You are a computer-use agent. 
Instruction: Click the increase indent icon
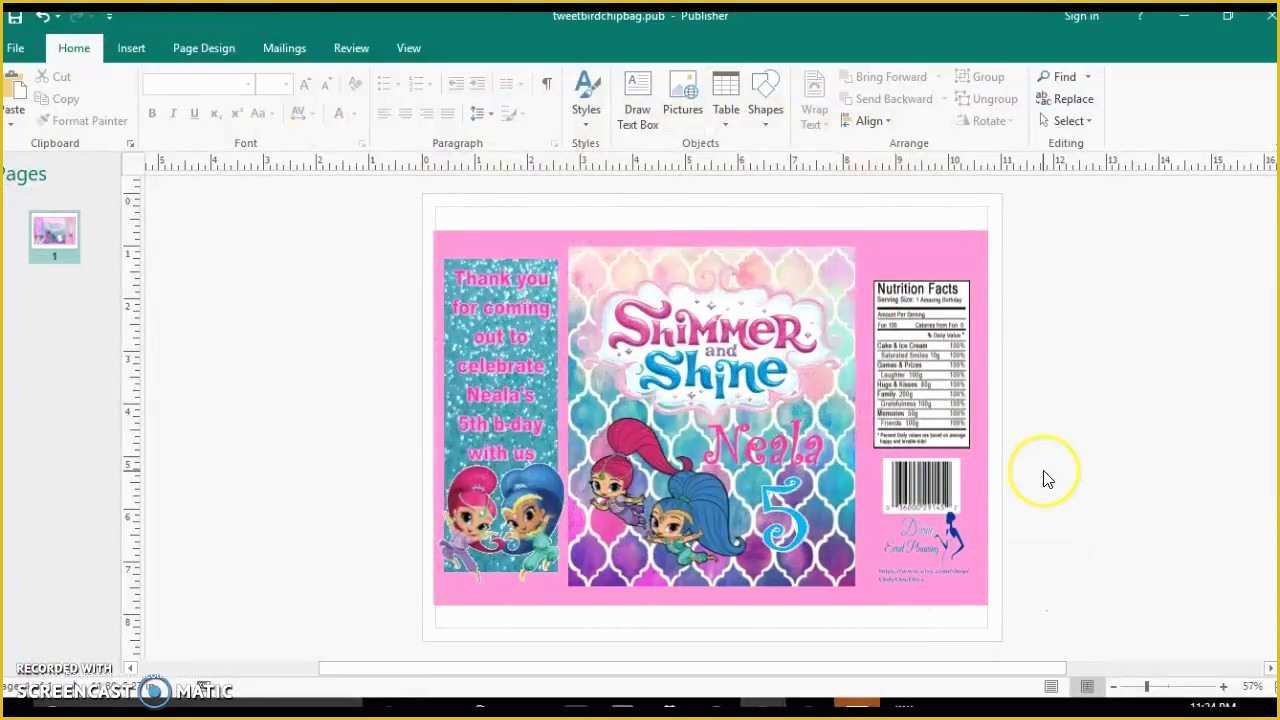(477, 85)
